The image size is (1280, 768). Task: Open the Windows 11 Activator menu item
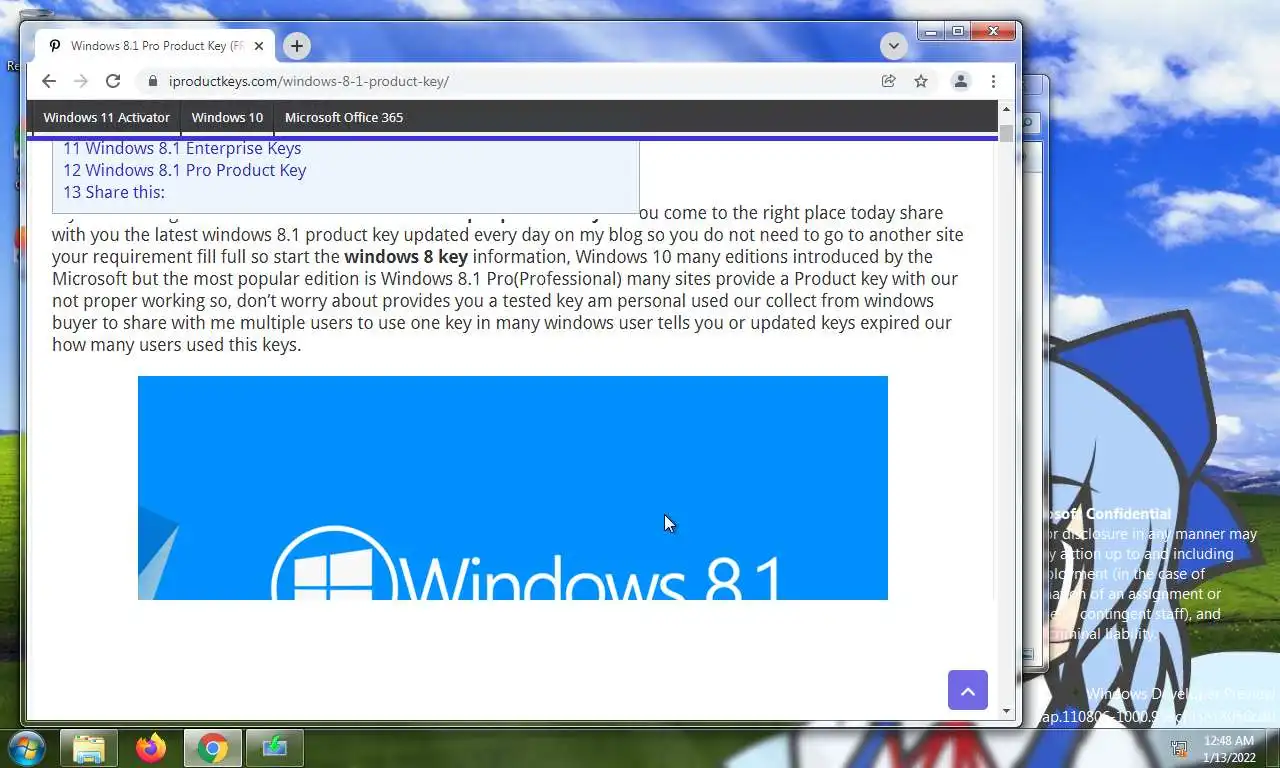click(x=106, y=117)
